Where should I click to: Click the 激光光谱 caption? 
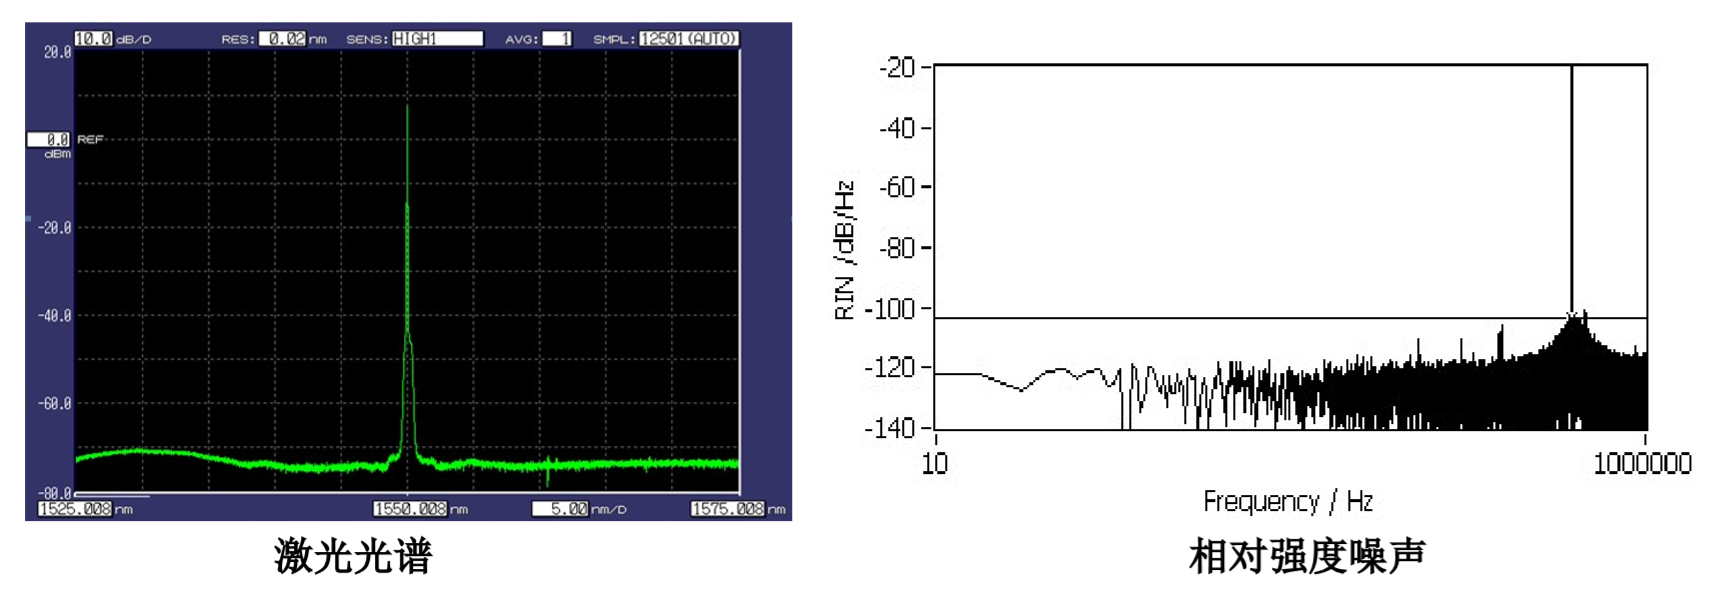(x=353, y=556)
